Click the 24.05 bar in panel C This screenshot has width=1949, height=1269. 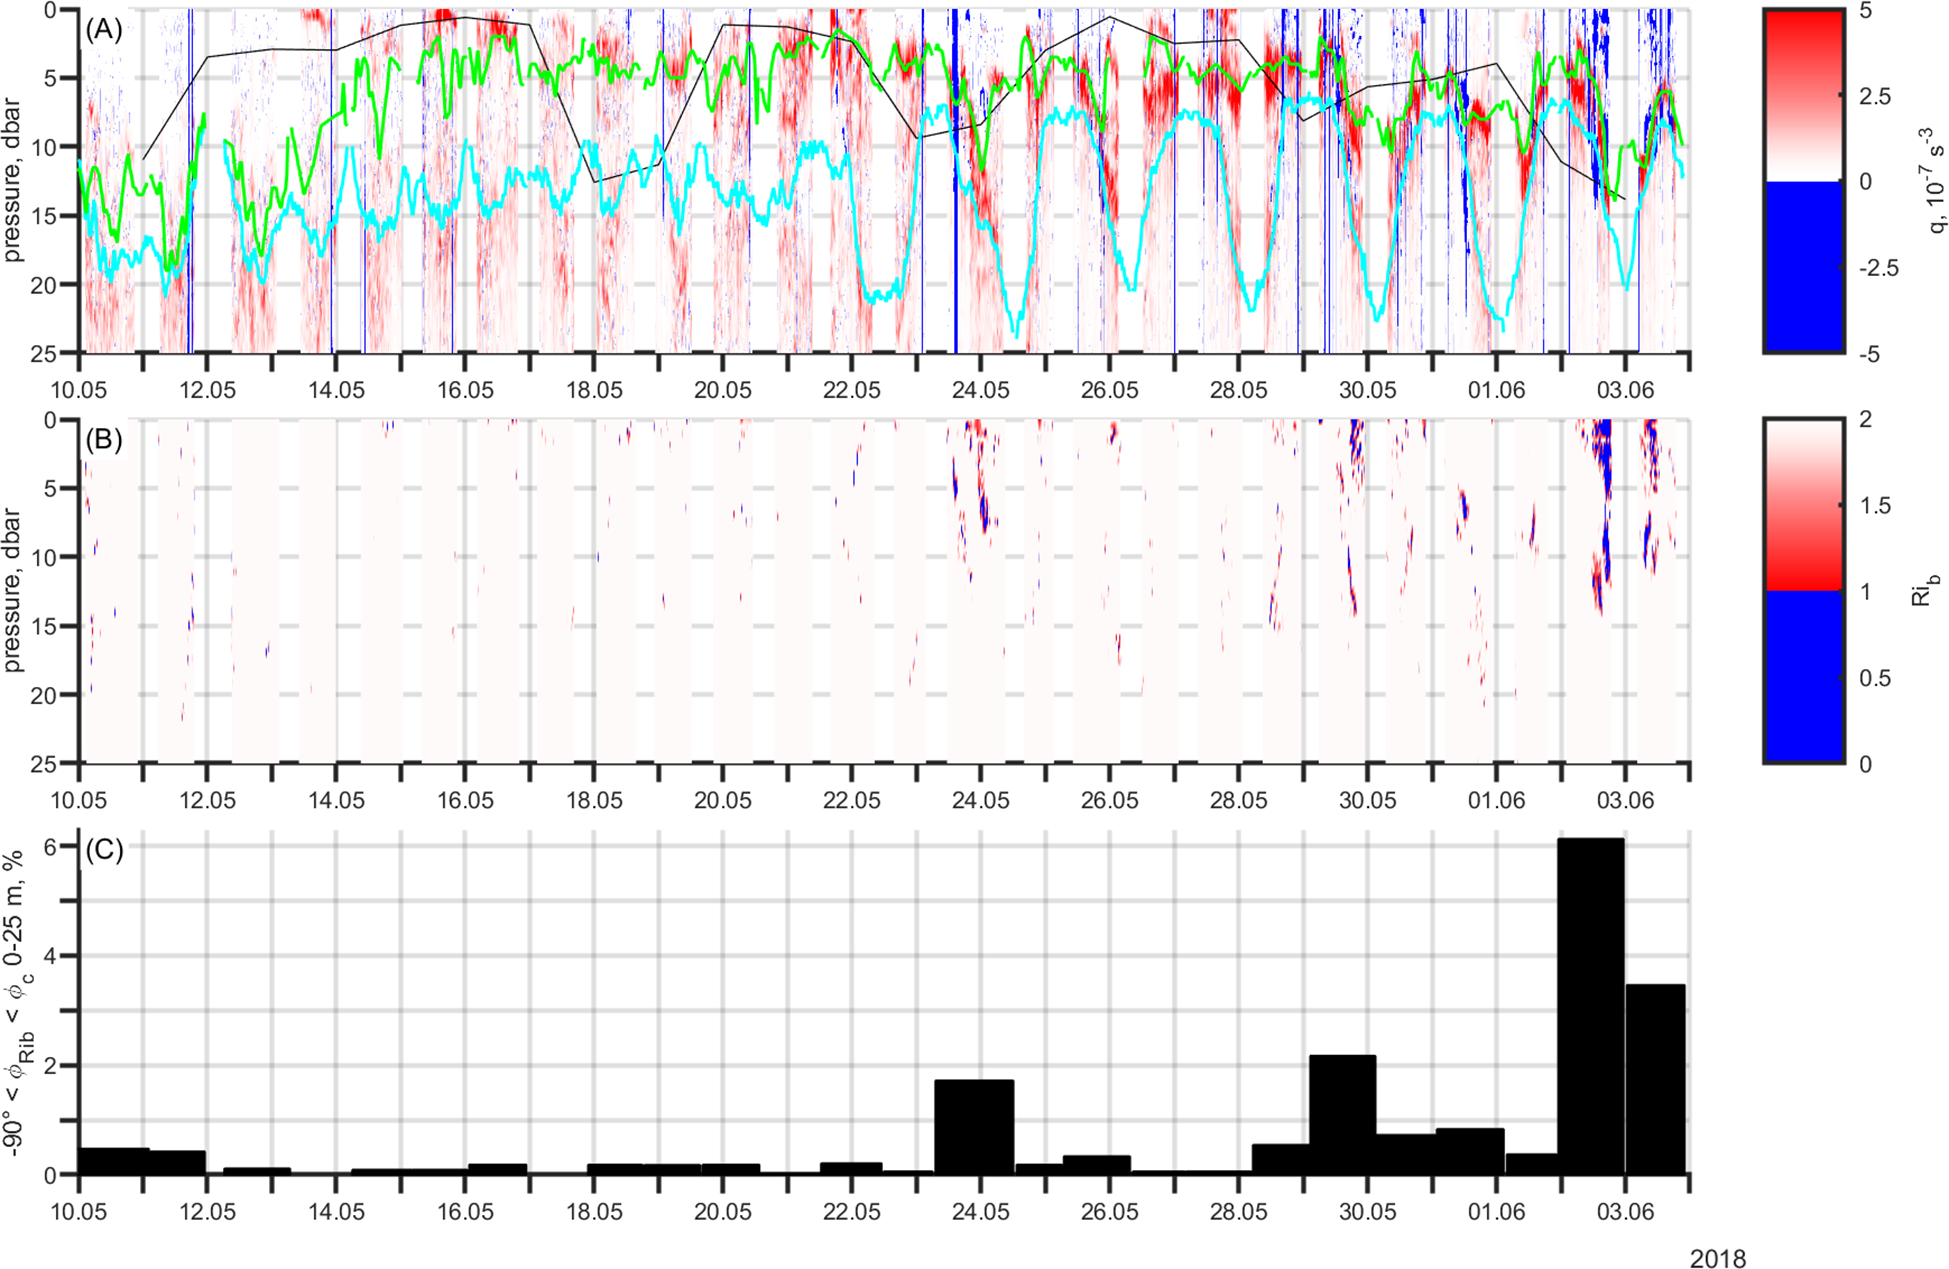[974, 1127]
